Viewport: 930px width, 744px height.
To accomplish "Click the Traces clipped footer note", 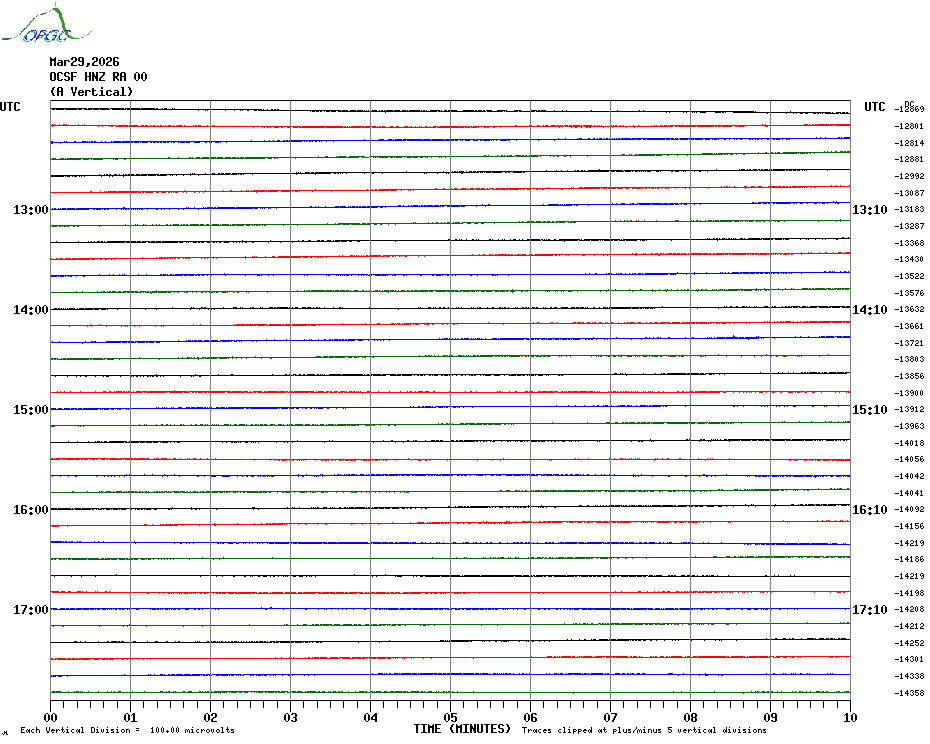I will [644, 730].
